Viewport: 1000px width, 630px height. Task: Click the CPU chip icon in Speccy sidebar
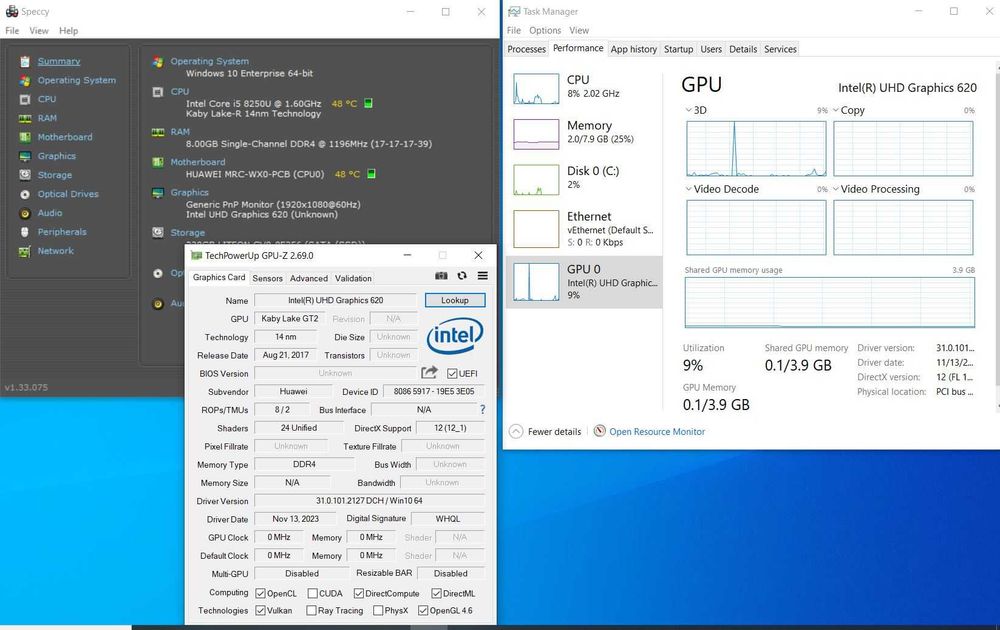click(25, 99)
